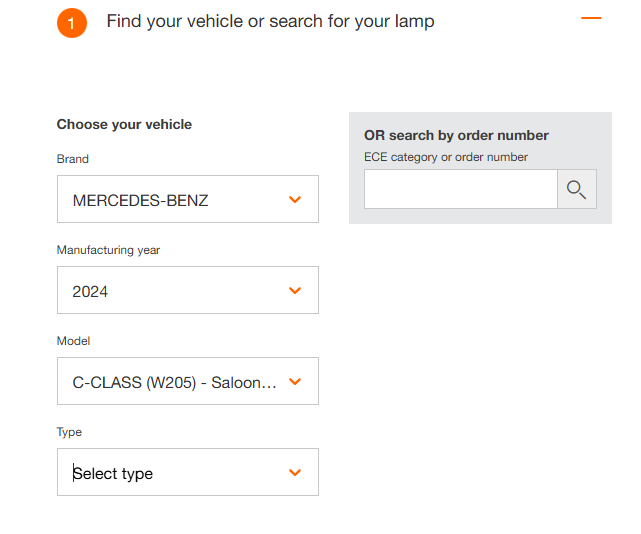Click the Model field label
Viewport: 641px width, 534px height.
[73, 341]
